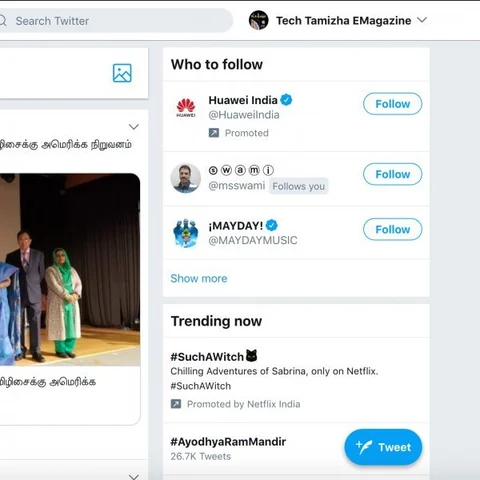This screenshot has width=480, height=480.
Task: Open the Promoted by Netflix India label
Action: coord(243,404)
